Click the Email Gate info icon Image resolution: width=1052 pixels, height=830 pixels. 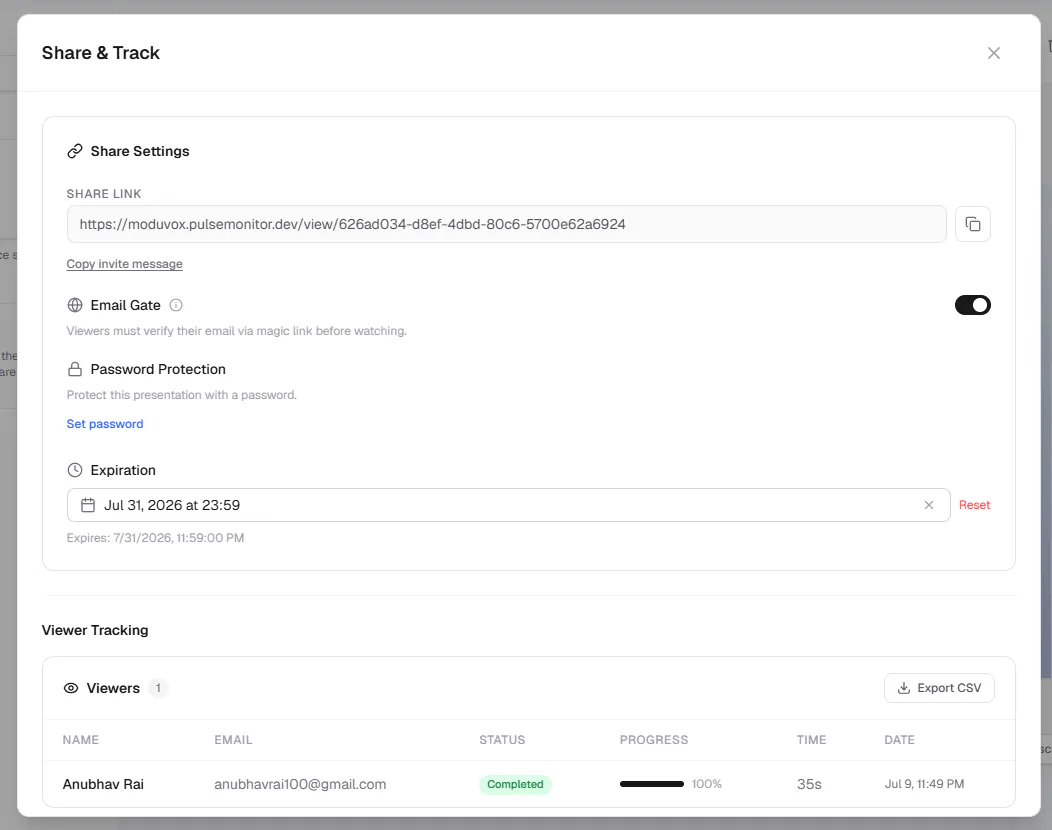(176, 305)
